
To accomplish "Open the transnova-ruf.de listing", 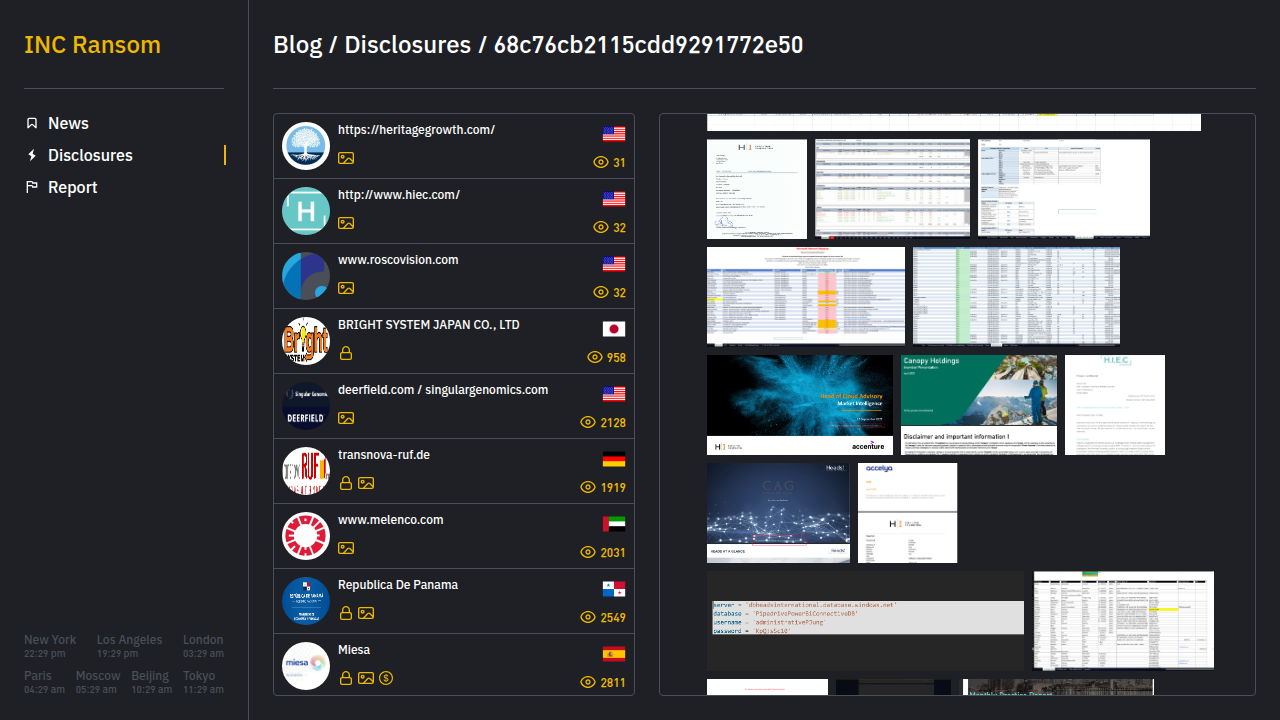I will click(454, 471).
